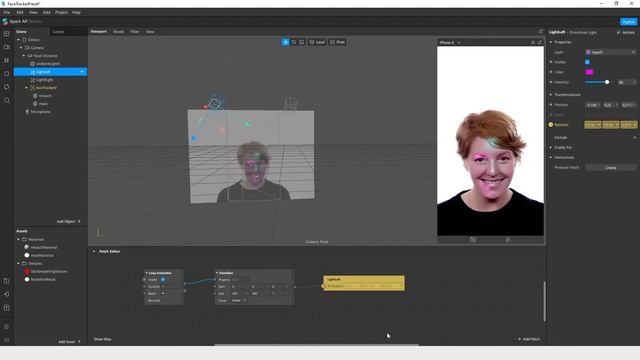640x360 pixels.
Task: Open the Layer dropdown in properties
Action: pyautogui.click(x=611, y=52)
